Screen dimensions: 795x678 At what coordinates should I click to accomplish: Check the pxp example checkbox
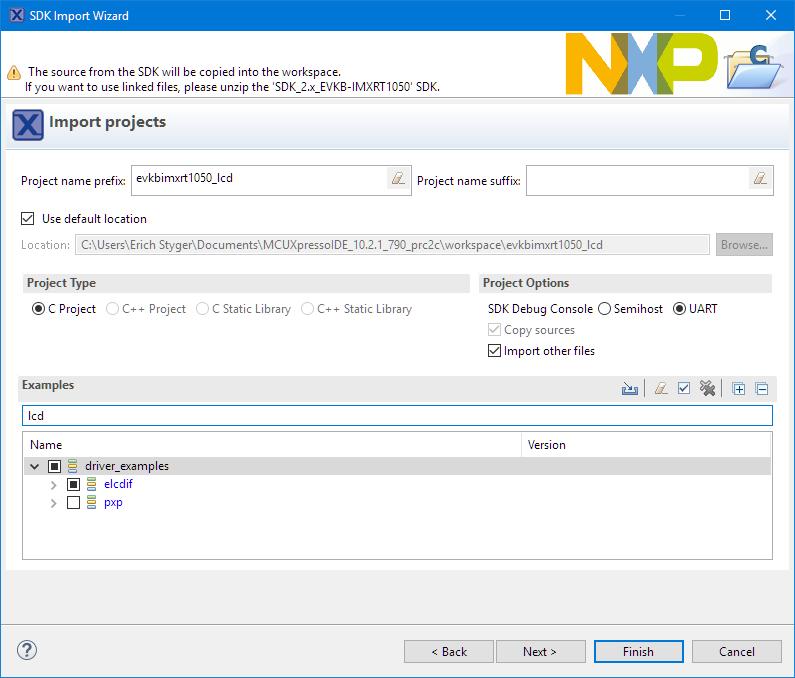pyautogui.click(x=73, y=503)
